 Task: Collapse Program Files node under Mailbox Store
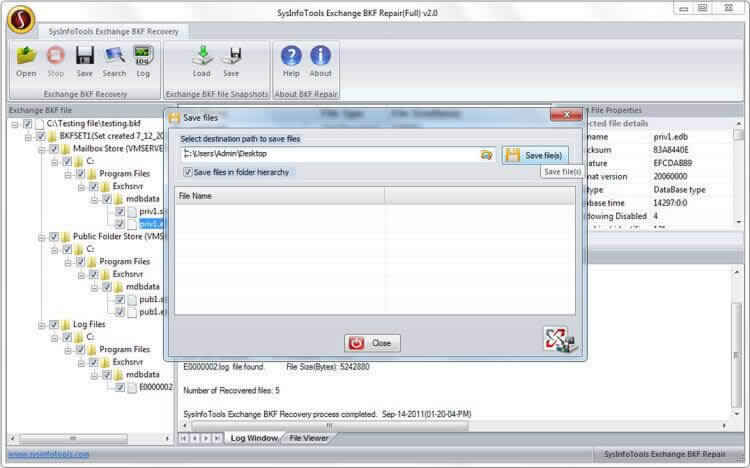click(68, 175)
